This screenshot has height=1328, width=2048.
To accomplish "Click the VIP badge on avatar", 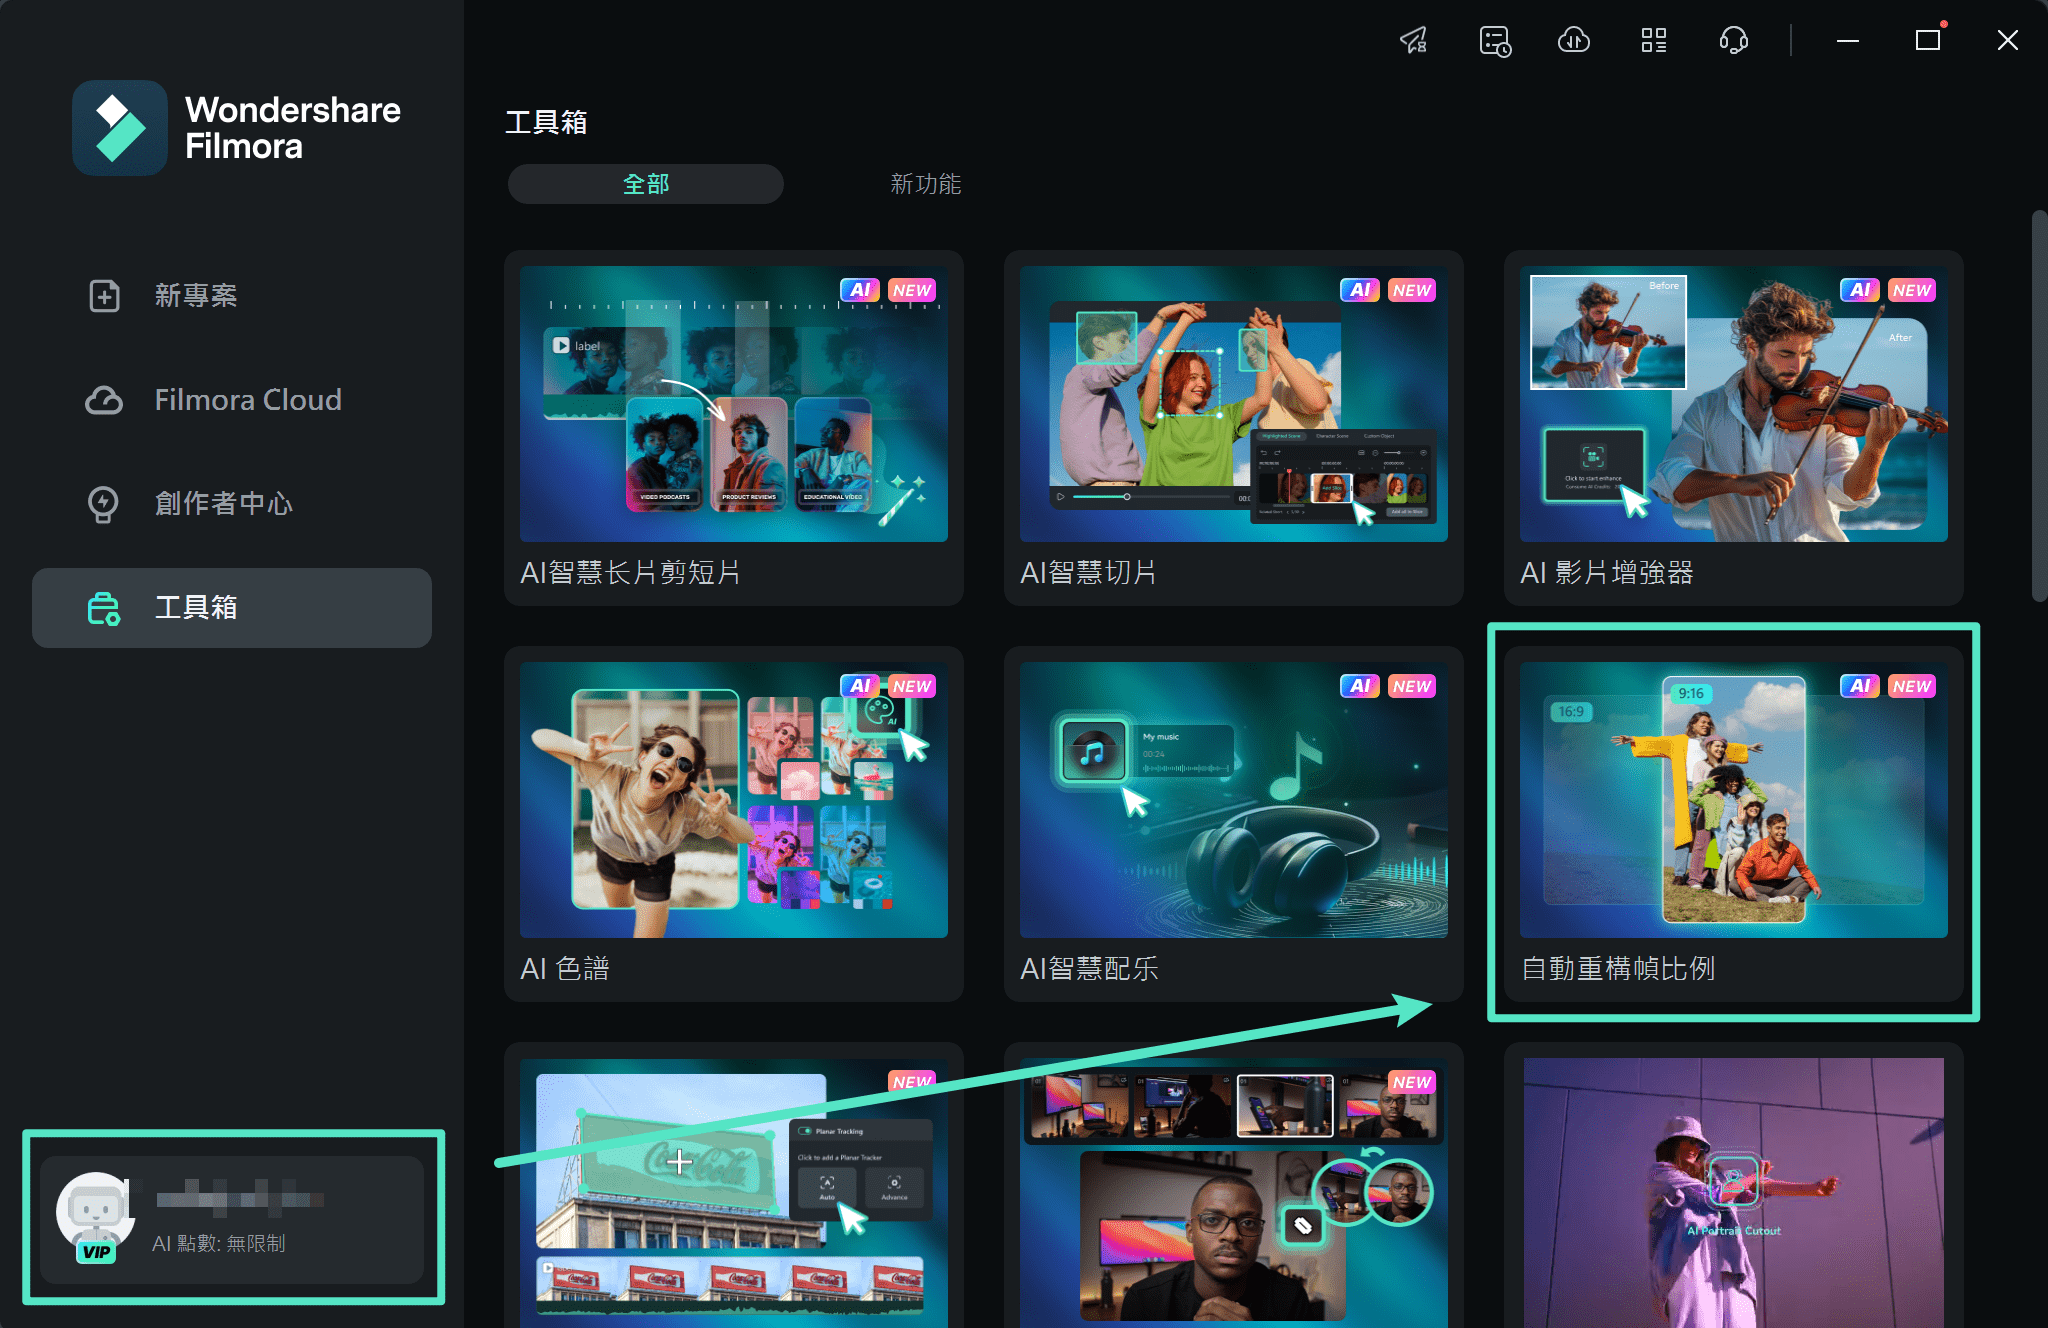I will pos(97,1252).
